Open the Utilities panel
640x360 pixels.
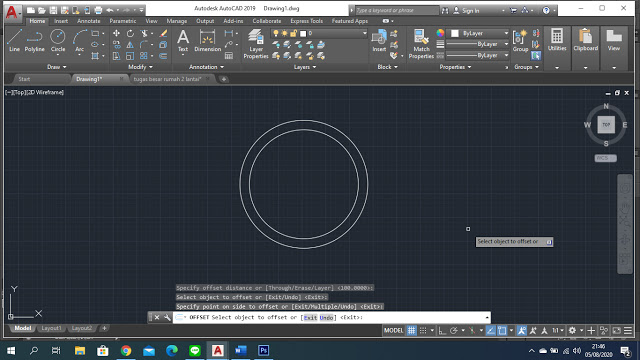pos(557,40)
